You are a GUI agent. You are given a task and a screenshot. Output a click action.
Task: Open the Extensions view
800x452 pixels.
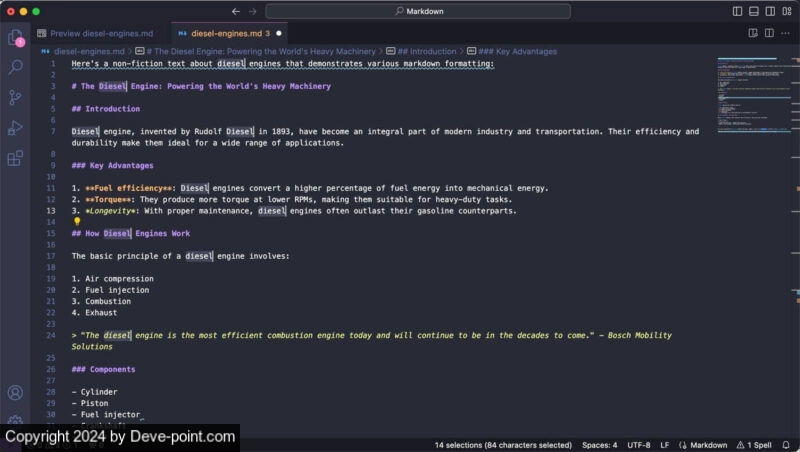[15, 158]
